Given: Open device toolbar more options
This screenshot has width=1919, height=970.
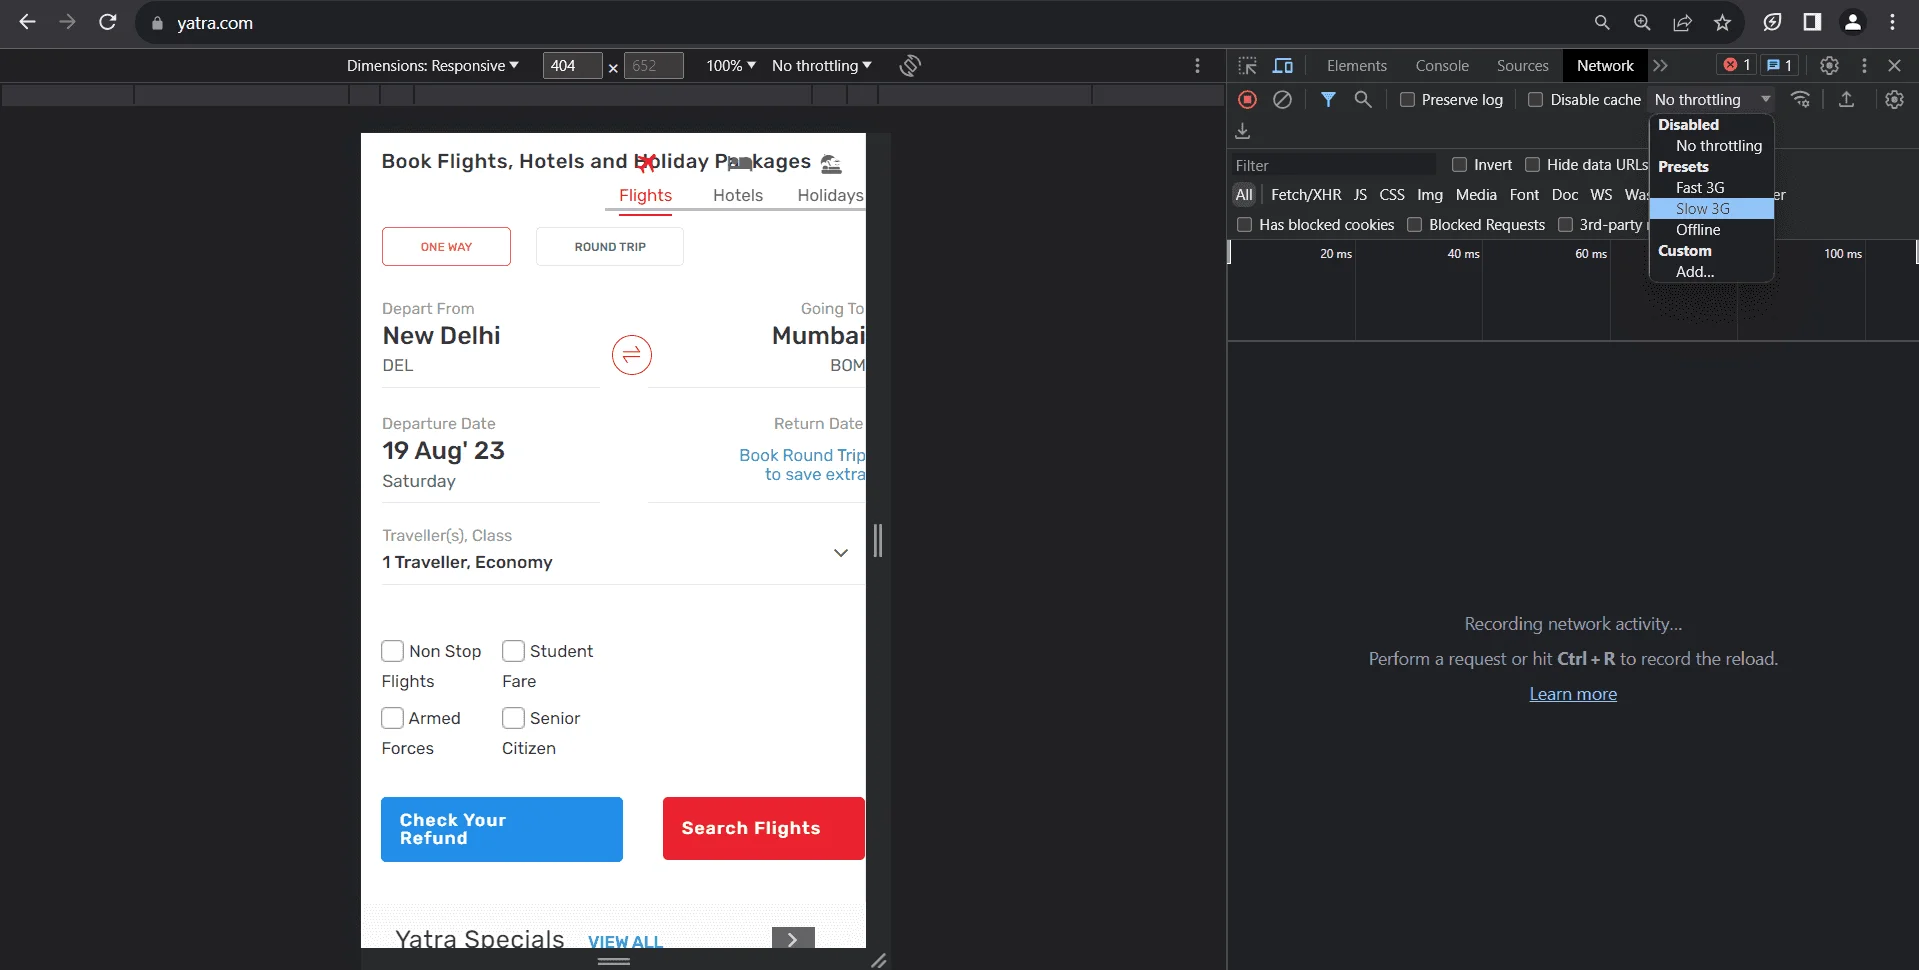Looking at the screenshot, I should pyautogui.click(x=1197, y=66).
